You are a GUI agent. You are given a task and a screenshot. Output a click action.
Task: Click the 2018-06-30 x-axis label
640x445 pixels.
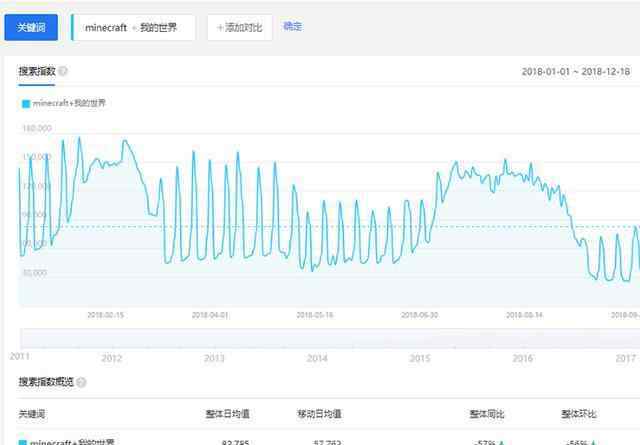(420, 315)
